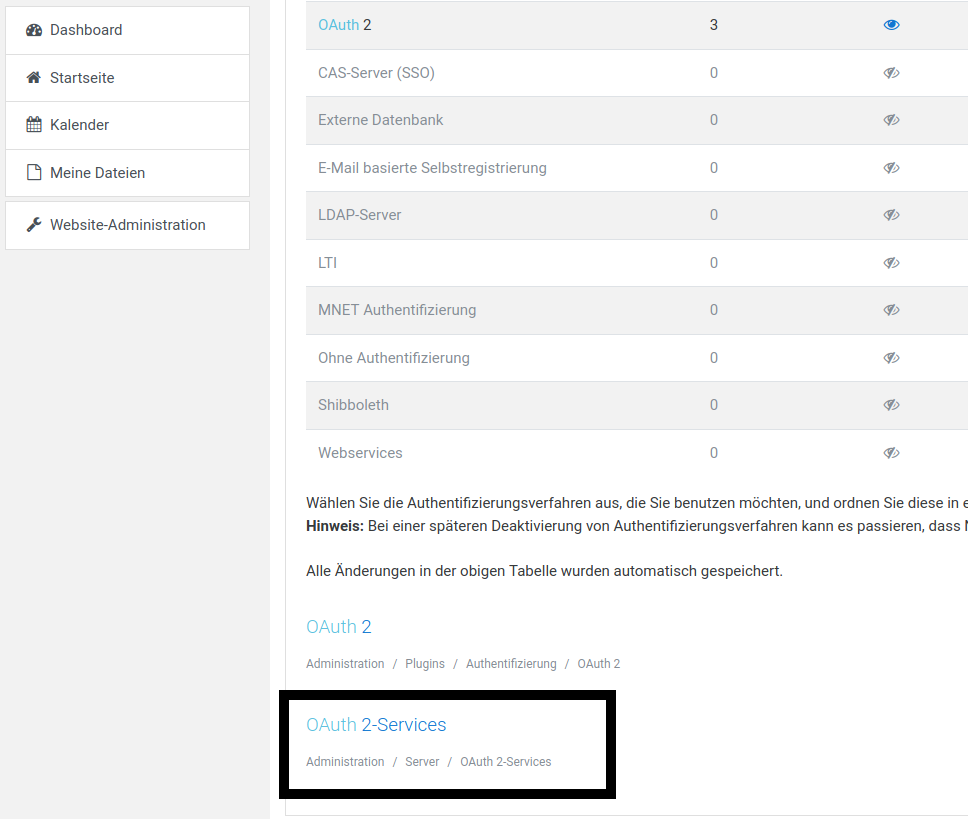This screenshot has height=819, width=968.
Task: Click the Website-Administration wrench icon
Action: 34,225
